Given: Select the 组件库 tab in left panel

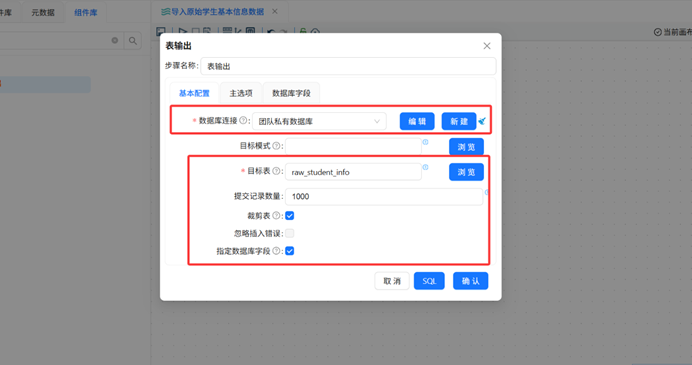Looking at the screenshot, I should [86, 12].
